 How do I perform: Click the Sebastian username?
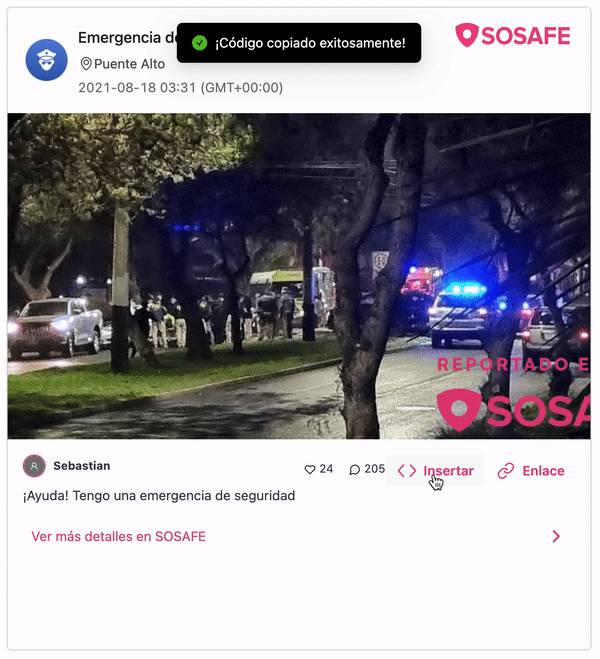(82, 466)
